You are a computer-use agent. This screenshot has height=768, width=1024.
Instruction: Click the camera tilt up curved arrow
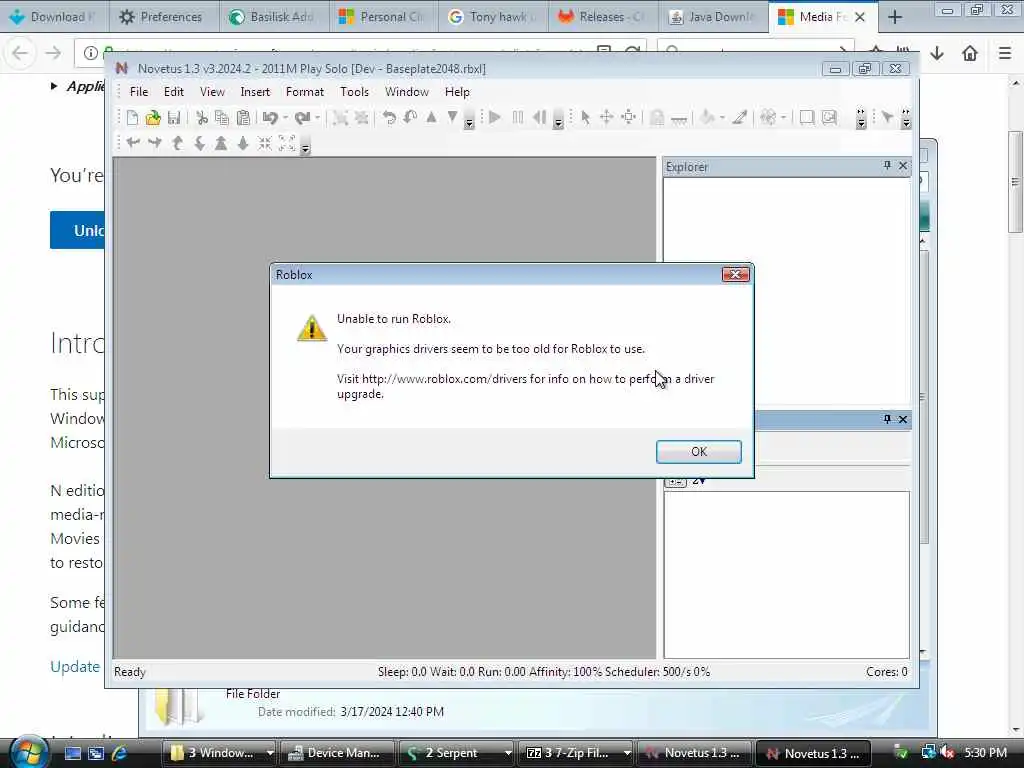click(x=177, y=143)
